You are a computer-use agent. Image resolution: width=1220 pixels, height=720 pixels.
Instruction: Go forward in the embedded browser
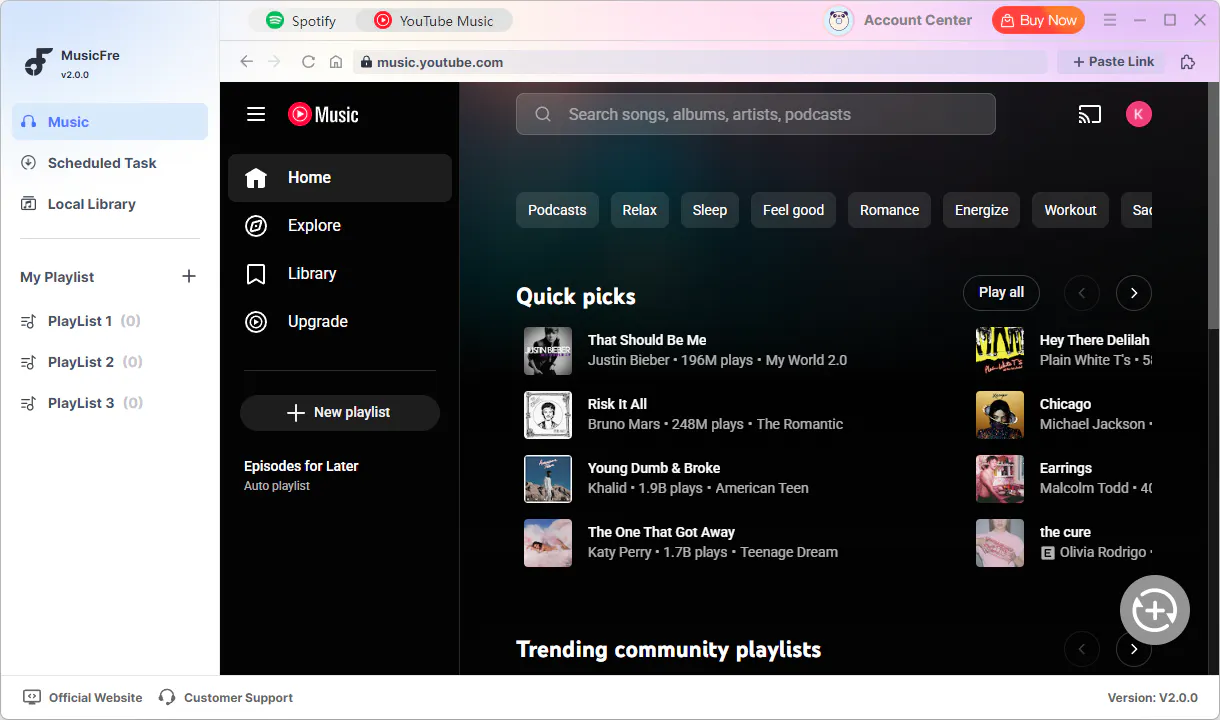point(275,62)
